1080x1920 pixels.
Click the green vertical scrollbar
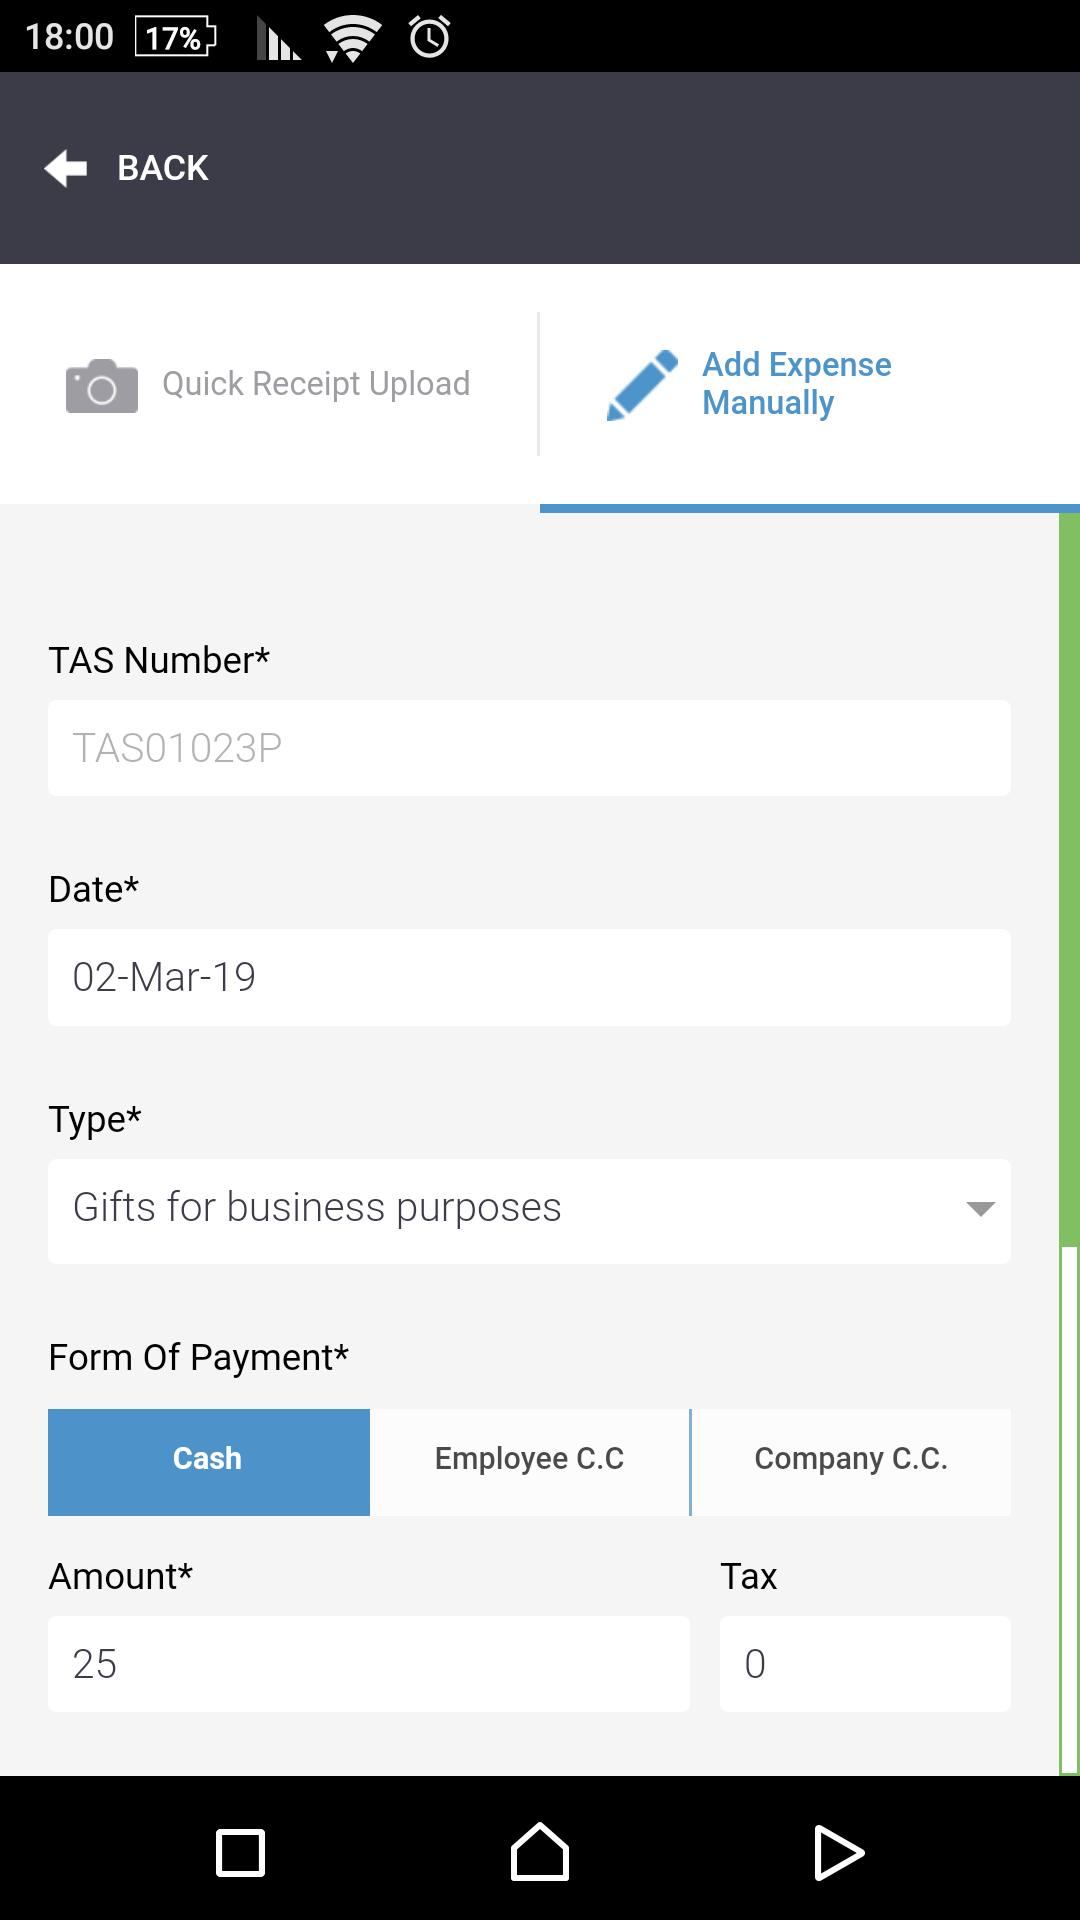click(x=1069, y=880)
